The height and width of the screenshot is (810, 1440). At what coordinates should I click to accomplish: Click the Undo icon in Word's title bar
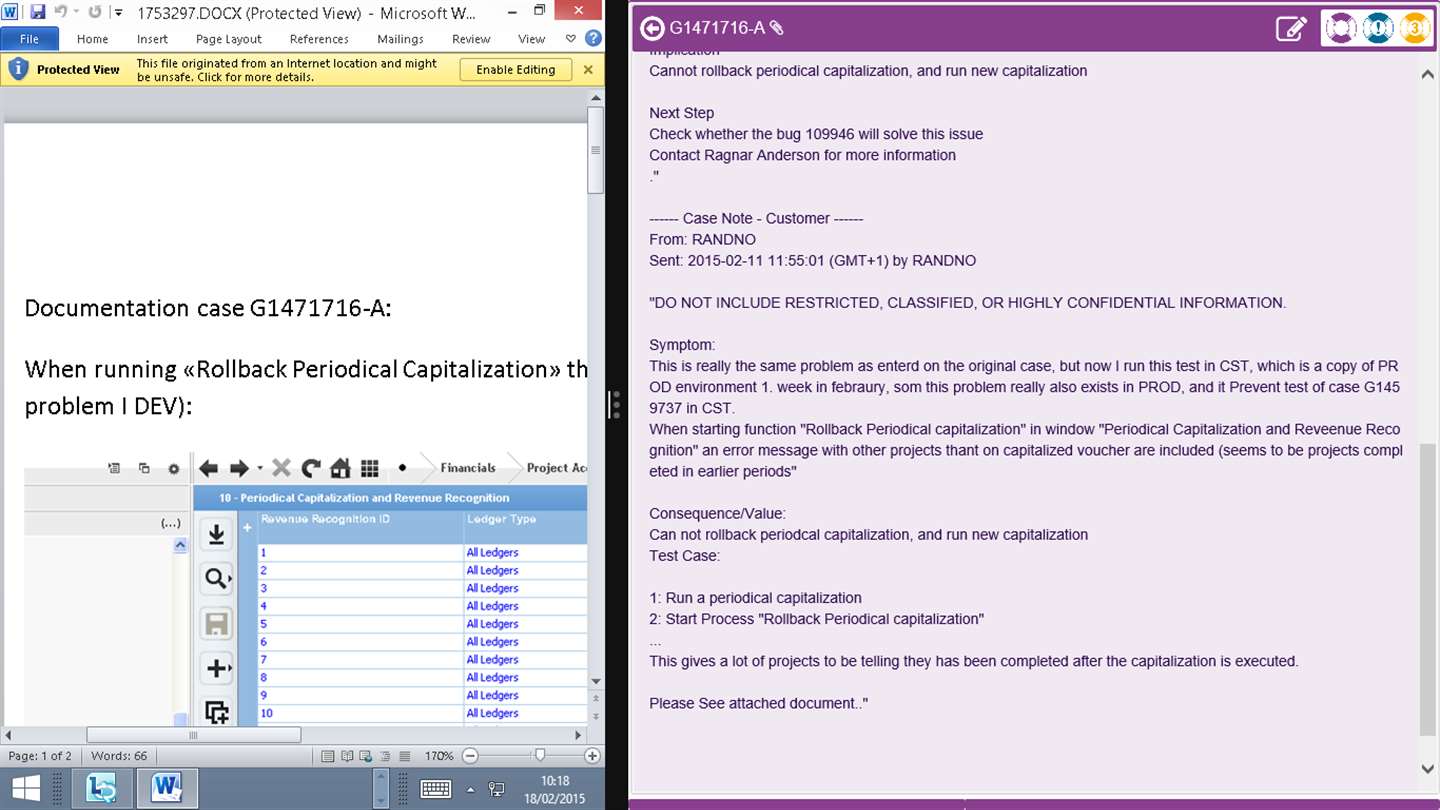coord(59,13)
